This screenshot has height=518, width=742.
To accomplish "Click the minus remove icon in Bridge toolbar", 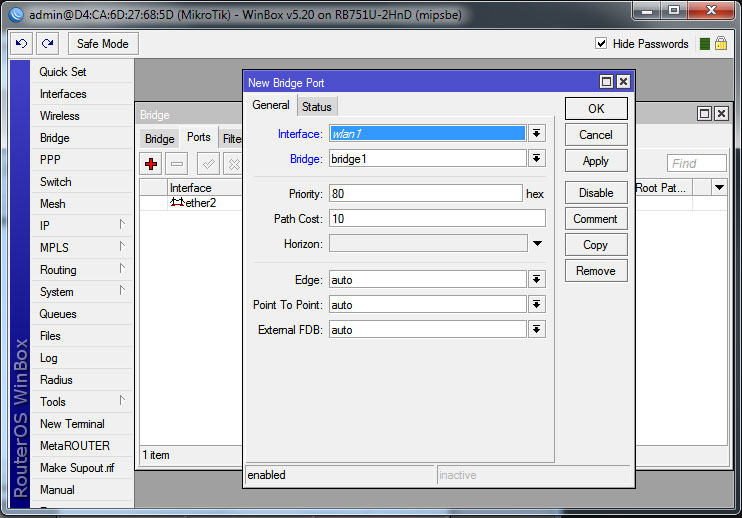I will tap(177, 163).
